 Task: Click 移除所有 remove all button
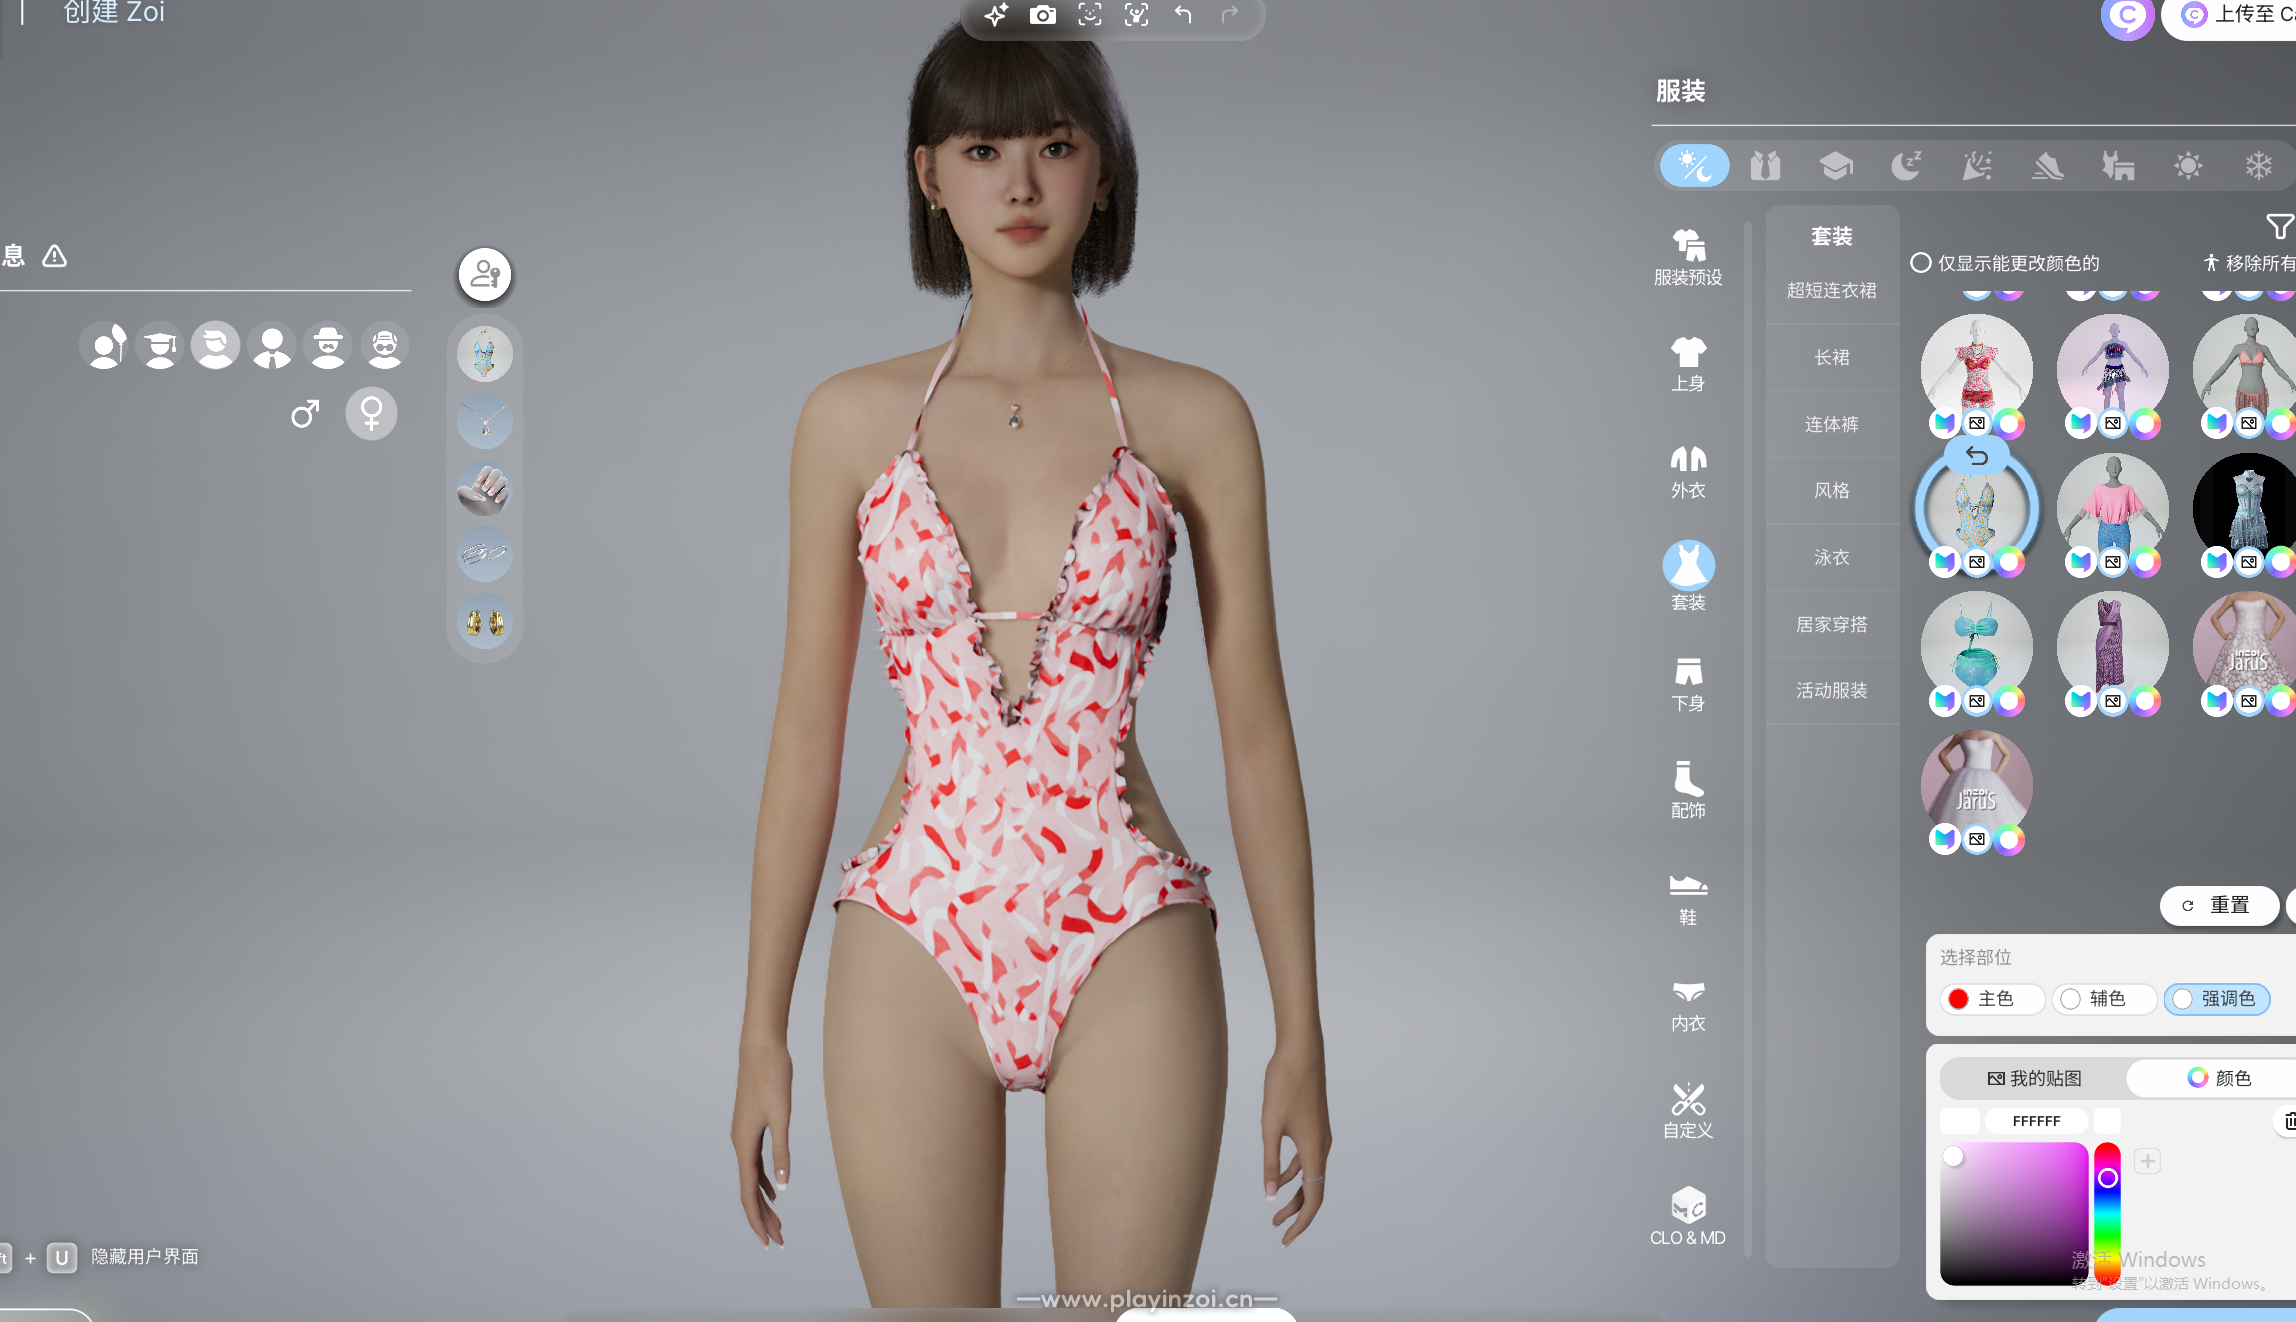pos(2250,263)
